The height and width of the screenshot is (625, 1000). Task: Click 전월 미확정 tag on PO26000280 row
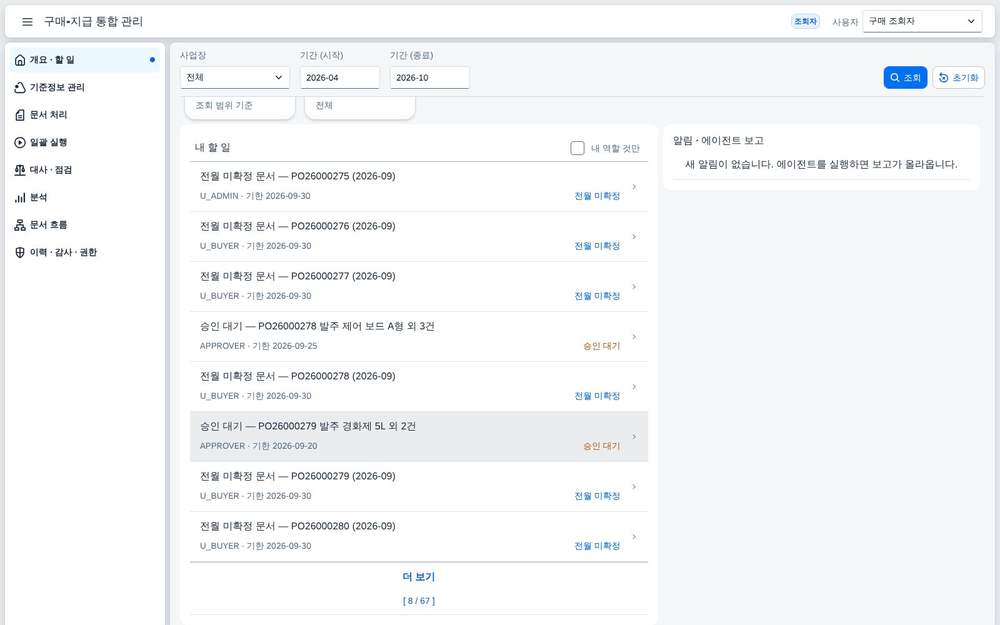[597, 546]
